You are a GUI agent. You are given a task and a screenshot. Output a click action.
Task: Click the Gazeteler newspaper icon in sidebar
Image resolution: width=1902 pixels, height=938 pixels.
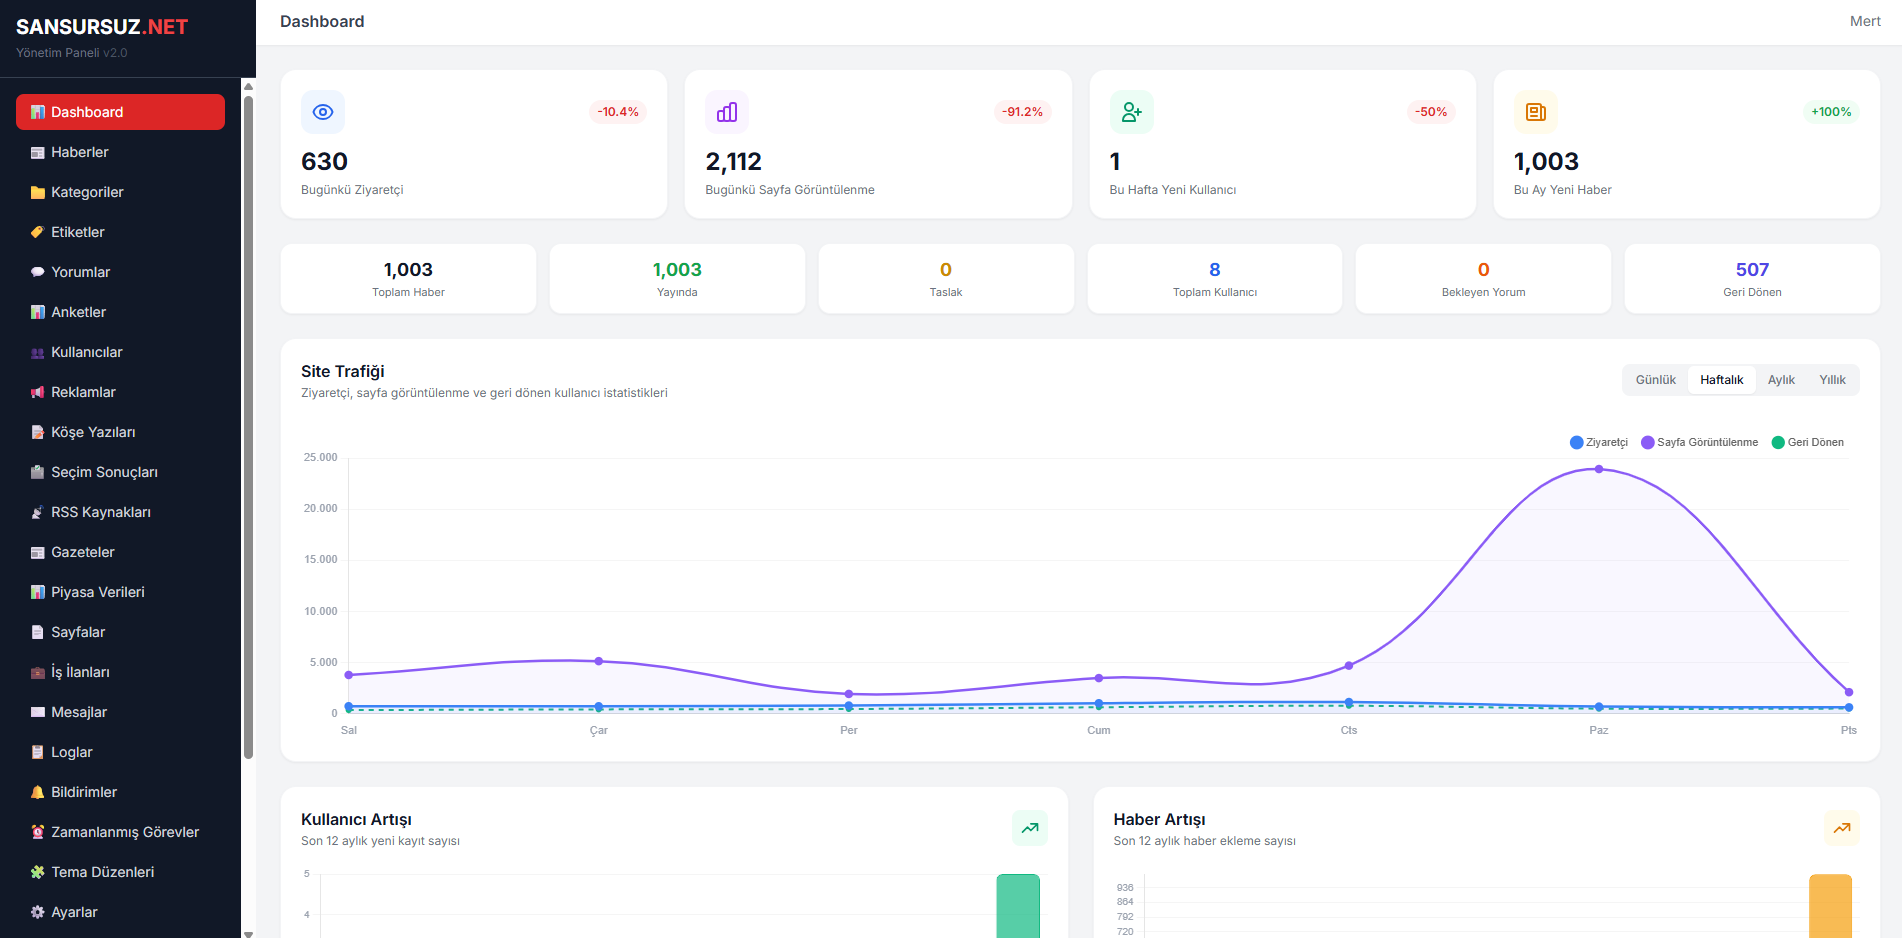[x=38, y=552]
